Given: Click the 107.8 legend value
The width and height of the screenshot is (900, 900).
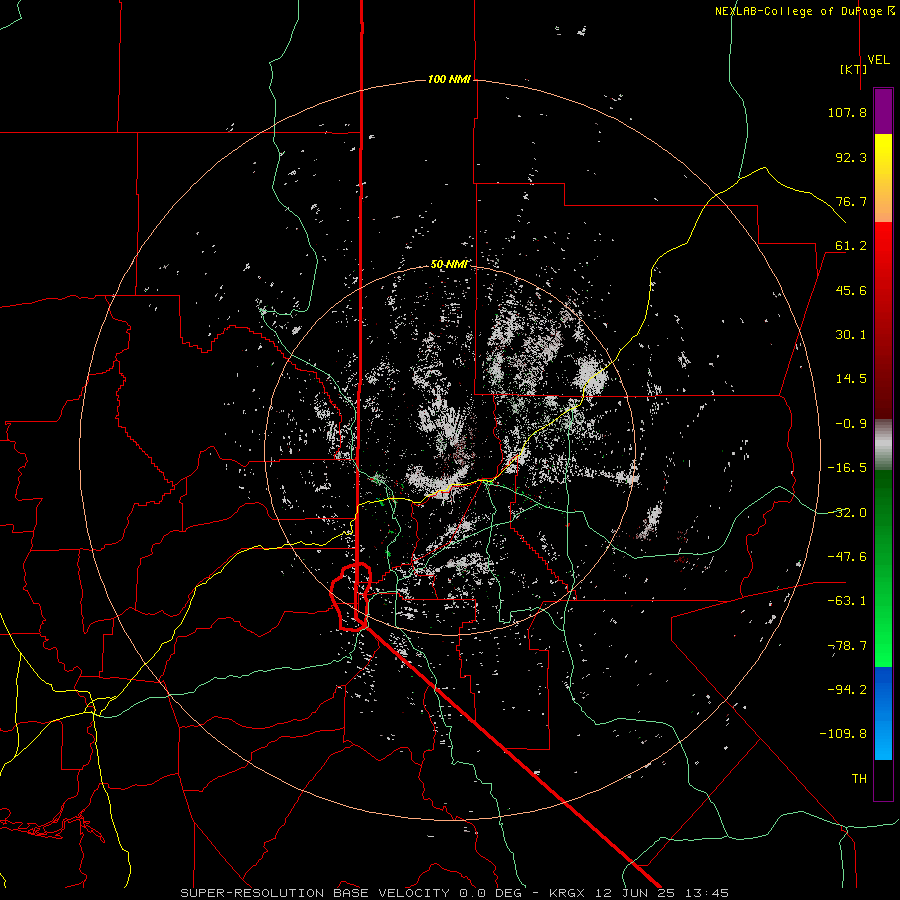Looking at the screenshot, I should click(847, 112).
